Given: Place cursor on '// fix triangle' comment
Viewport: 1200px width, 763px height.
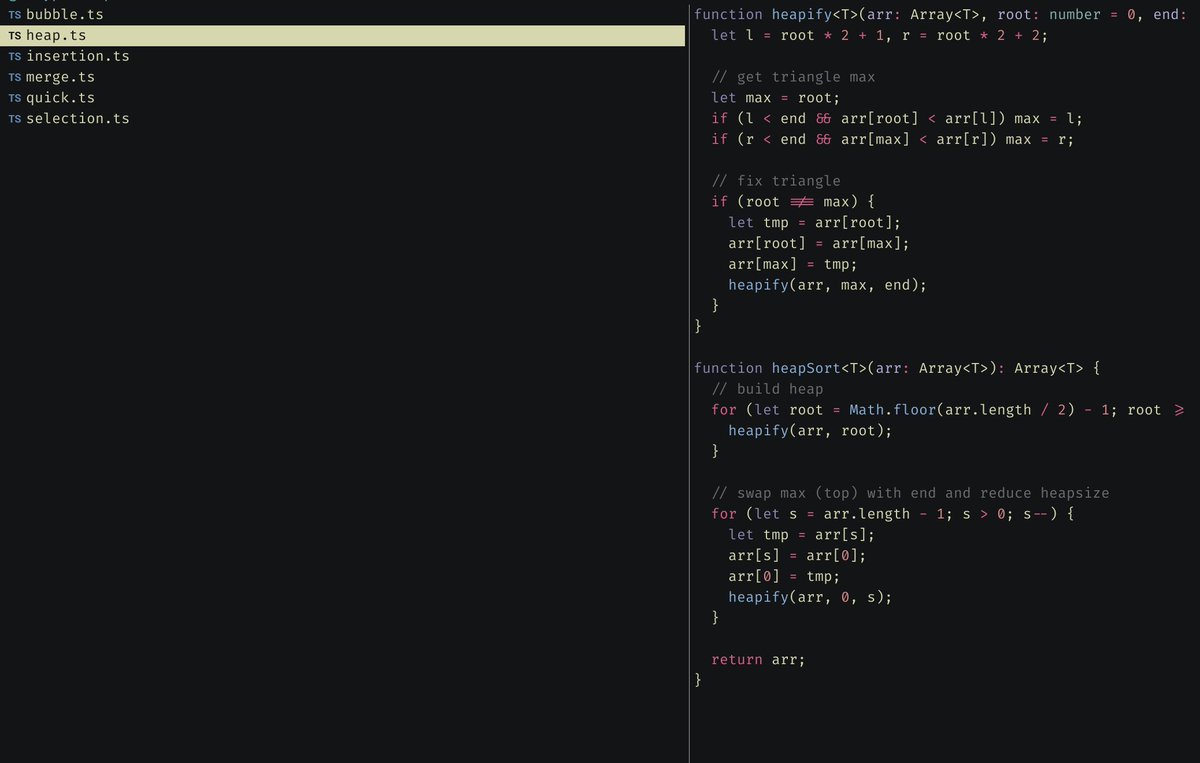Looking at the screenshot, I should [776, 181].
